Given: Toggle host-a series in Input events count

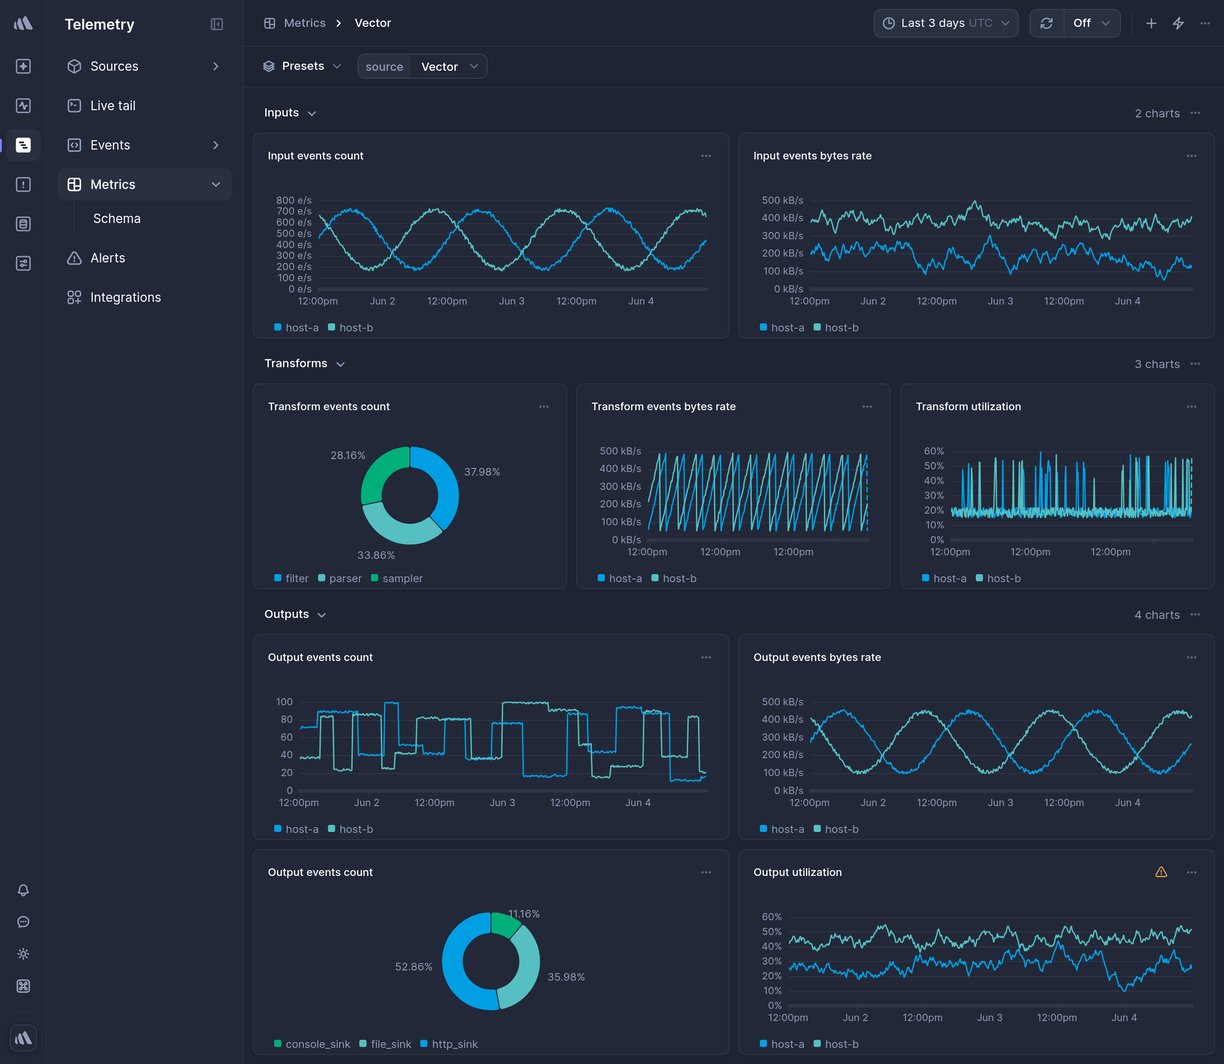Looking at the screenshot, I should point(296,327).
